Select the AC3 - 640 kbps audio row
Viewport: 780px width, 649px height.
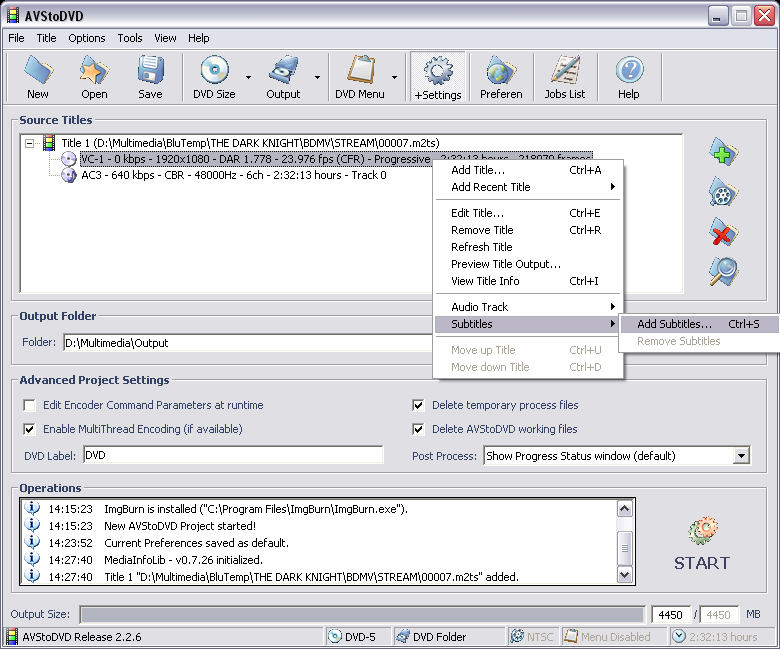[234, 175]
